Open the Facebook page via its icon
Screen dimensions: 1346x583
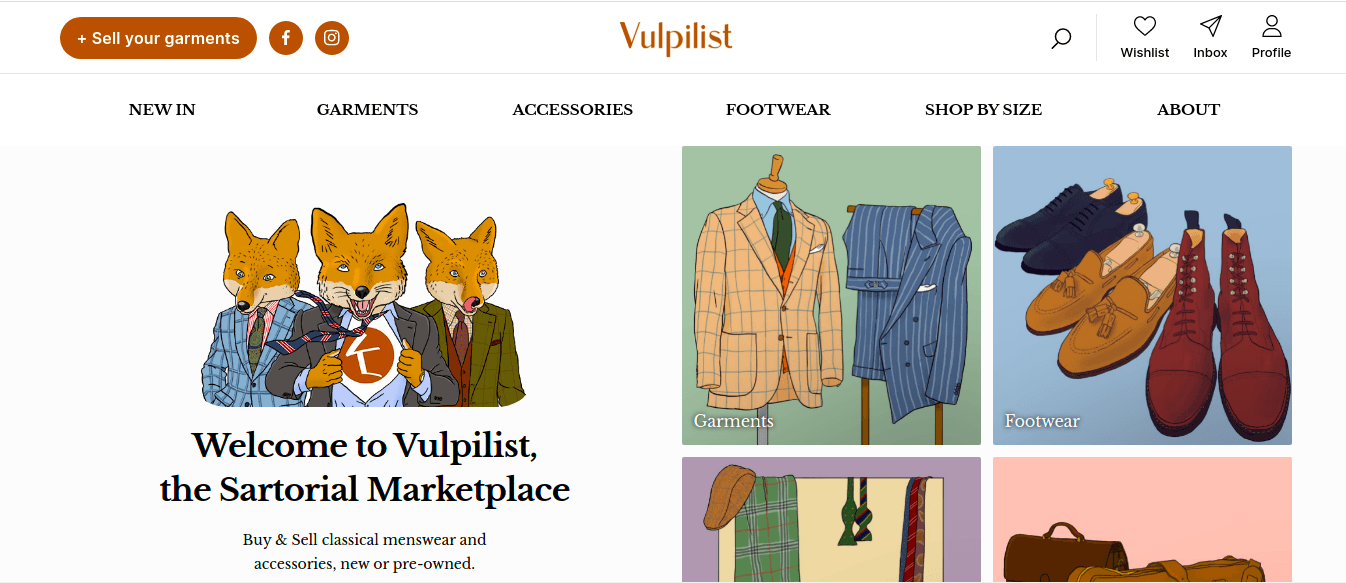(x=286, y=37)
